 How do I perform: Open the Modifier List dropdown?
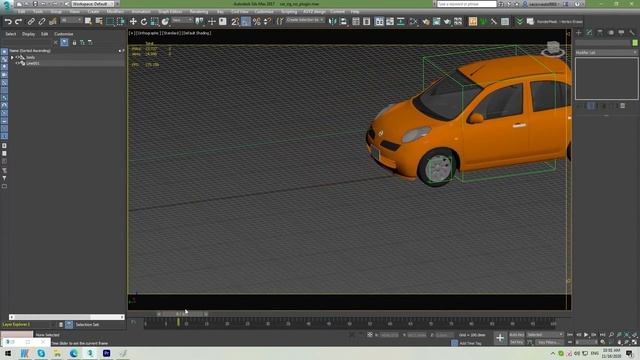coord(606,53)
